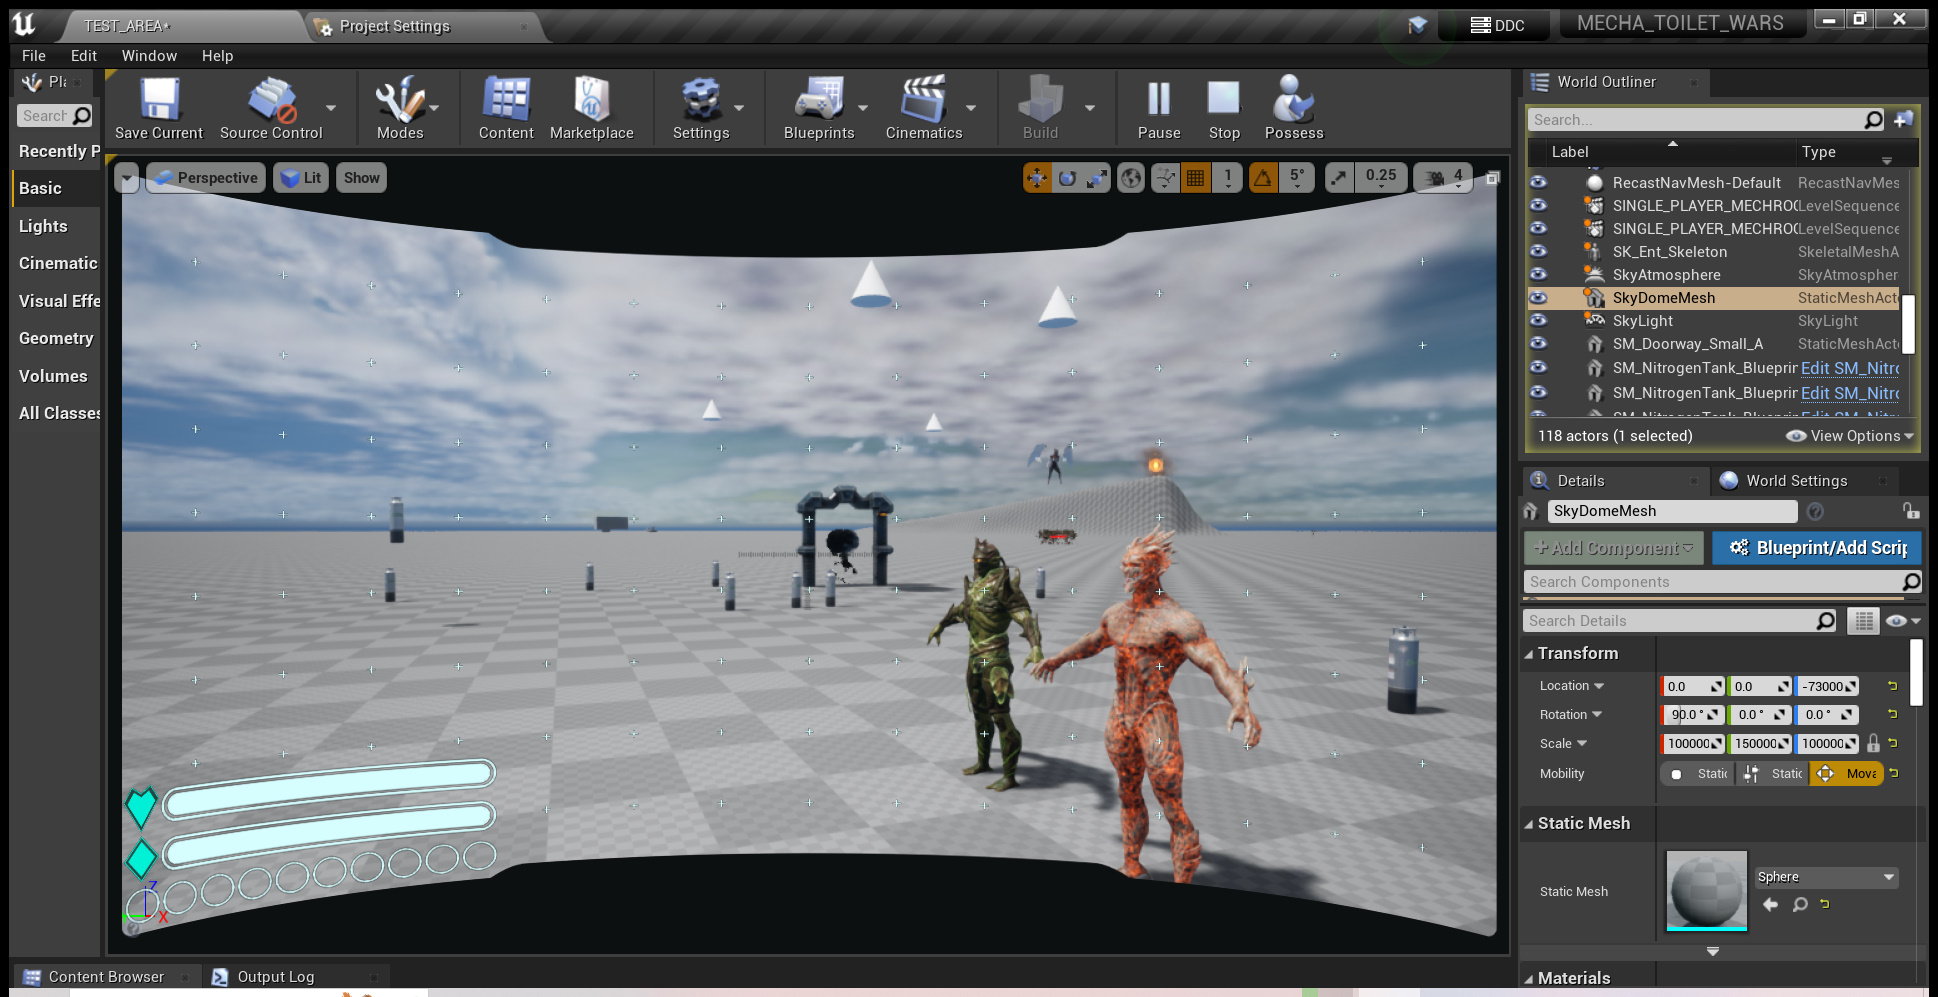The height and width of the screenshot is (997, 1938).
Task: Pause the play session
Action: coord(1159,108)
